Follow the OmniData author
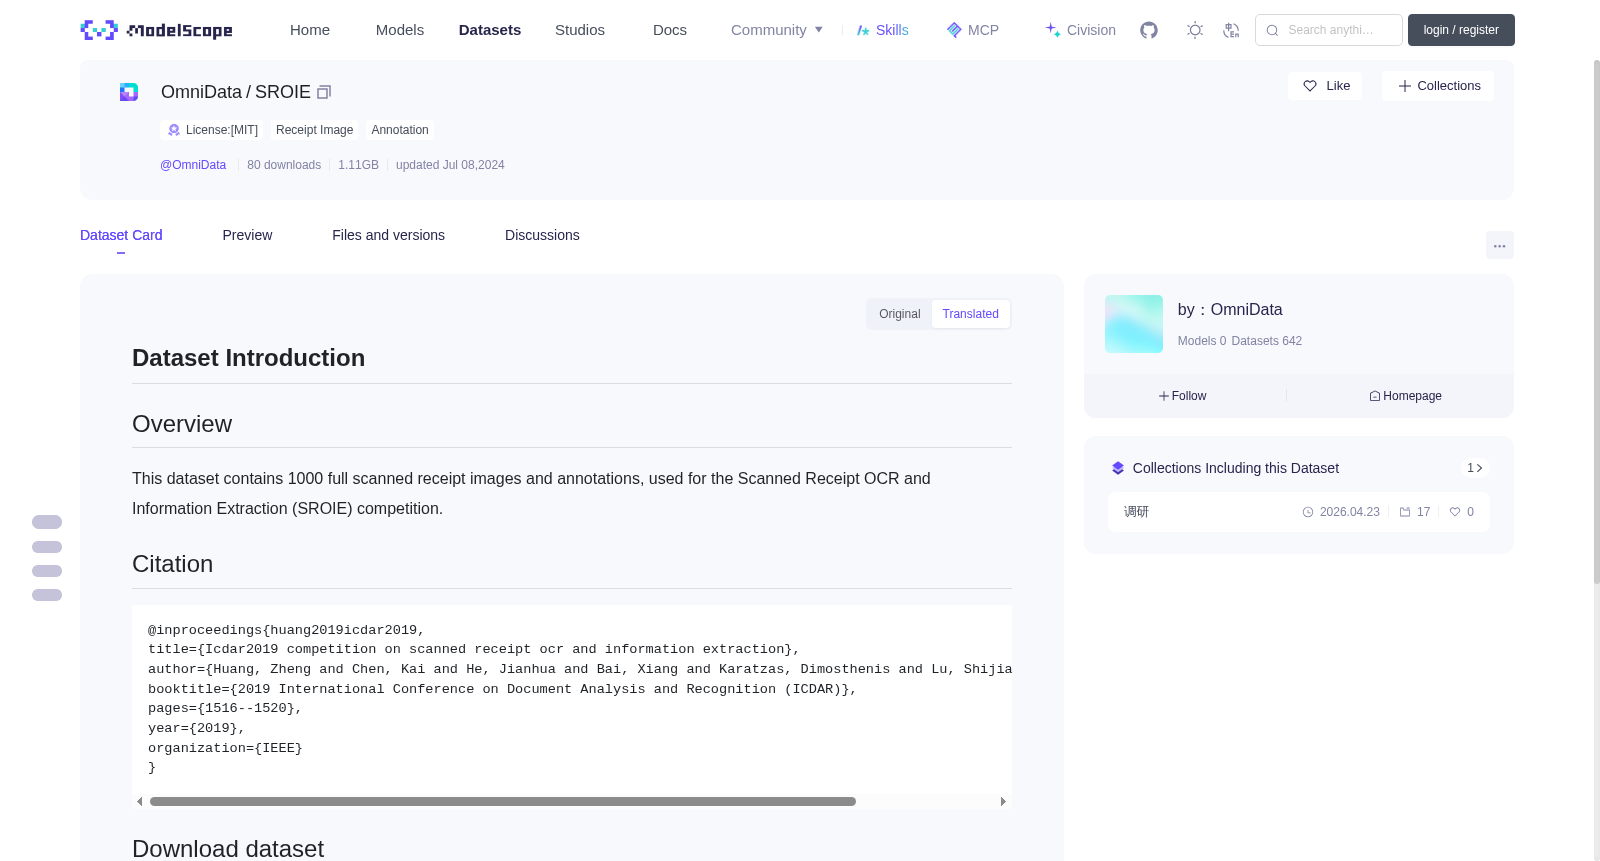 click(x=1182, y=396)
